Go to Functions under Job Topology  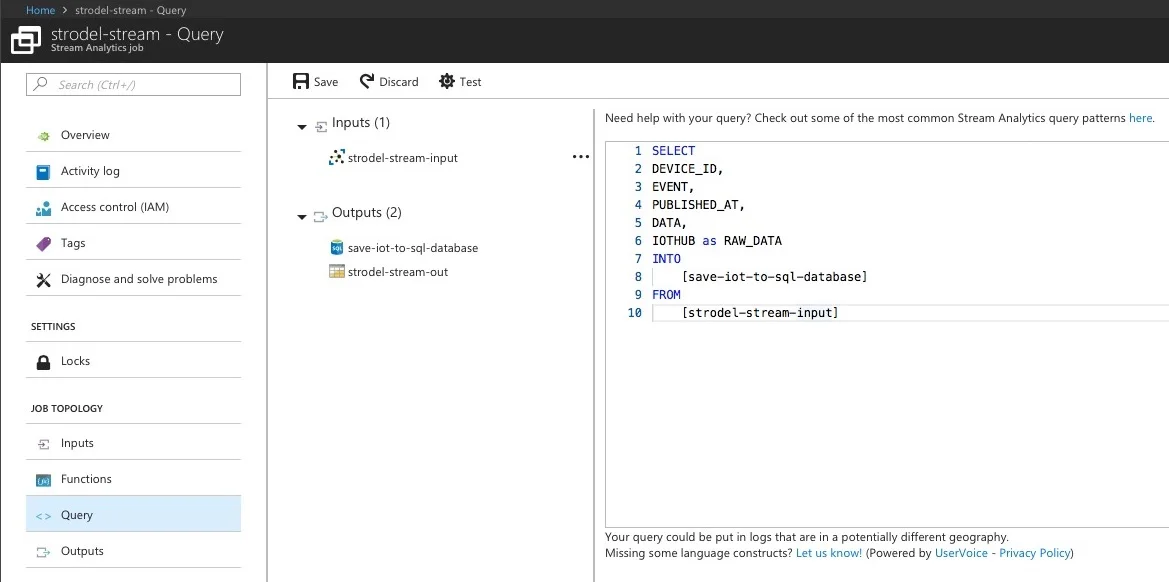pos(133,478)
